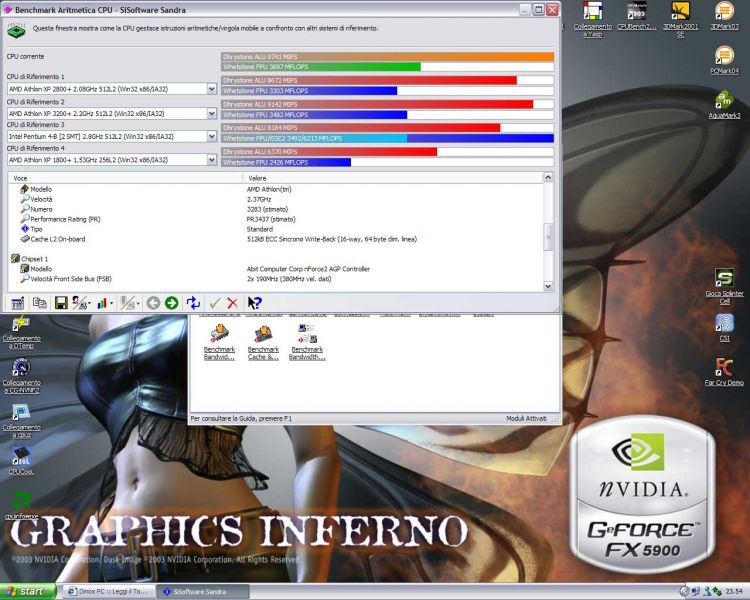Click the taskbar clock showing 23.54
The image size is (750, 600).
tap(734, 591)
